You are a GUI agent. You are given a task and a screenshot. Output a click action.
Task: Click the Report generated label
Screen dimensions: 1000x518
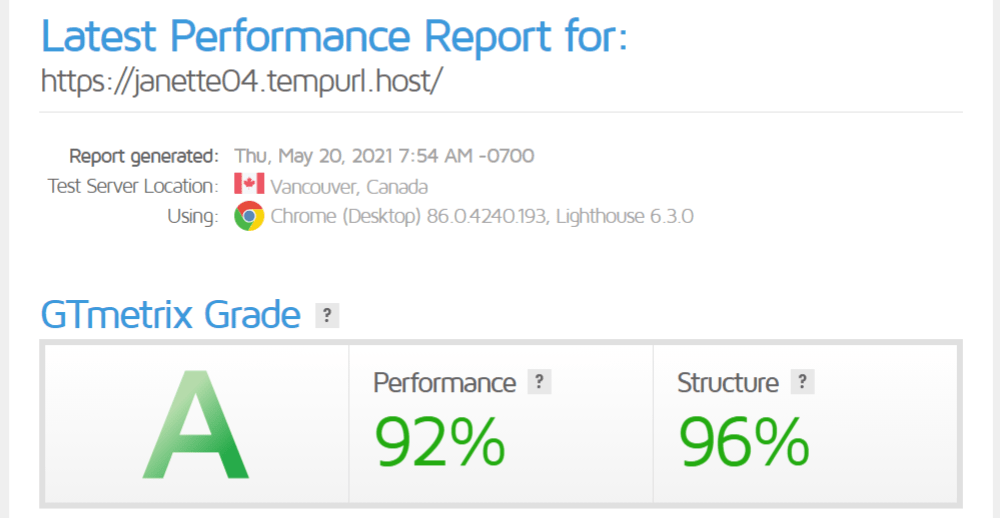pos(144,156)
